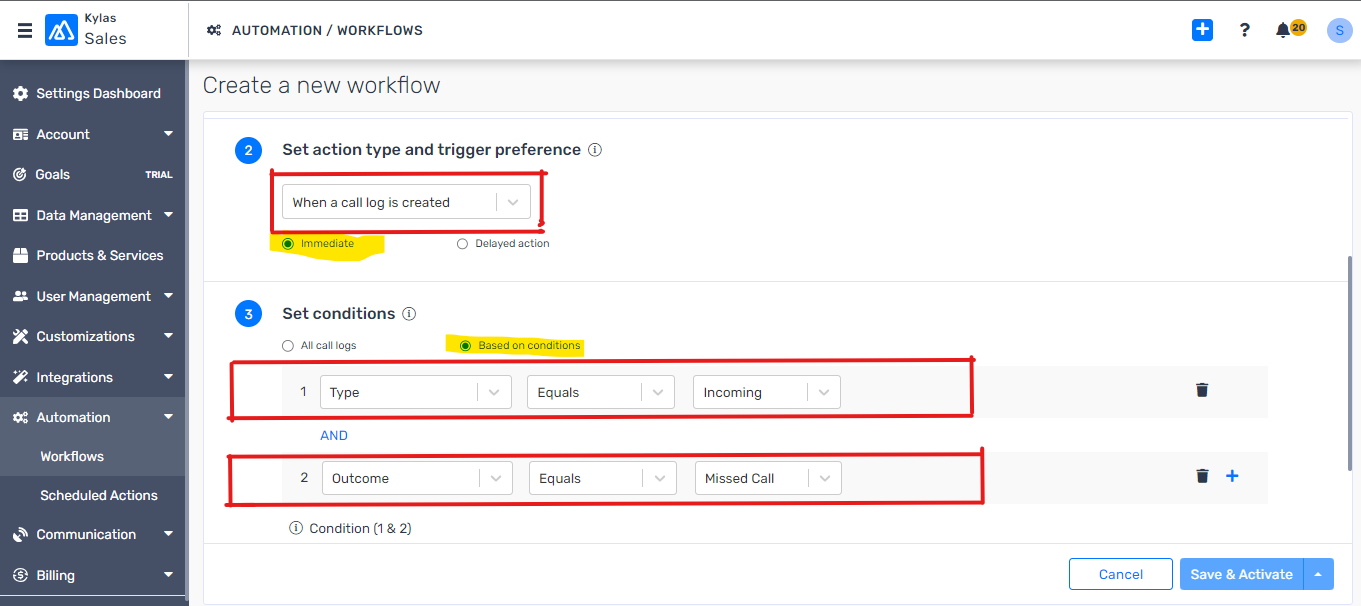Choose the Immediate radio option
This screenshot has height=606, width=1361.
tap(288, 244)
